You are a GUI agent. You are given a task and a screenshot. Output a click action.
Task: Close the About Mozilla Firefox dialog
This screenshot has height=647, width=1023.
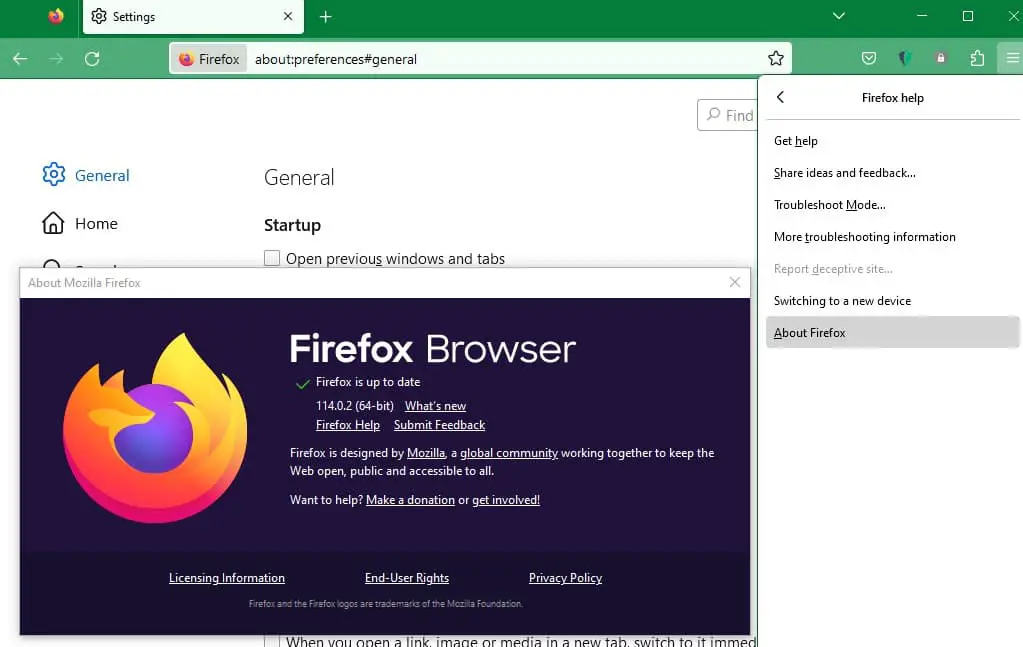point(735,282)
